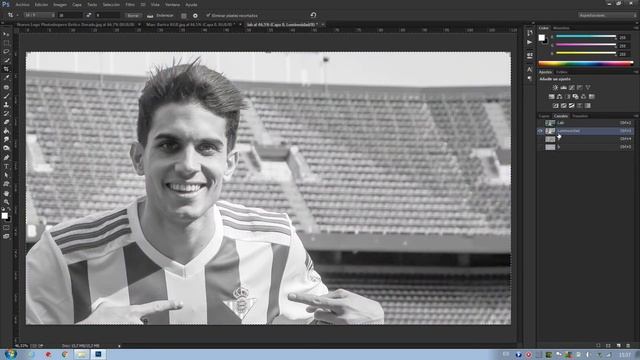The width and height of the screenshot is (640, 360).
Task: Select the History Brush tool
Action: coord(6,113)
